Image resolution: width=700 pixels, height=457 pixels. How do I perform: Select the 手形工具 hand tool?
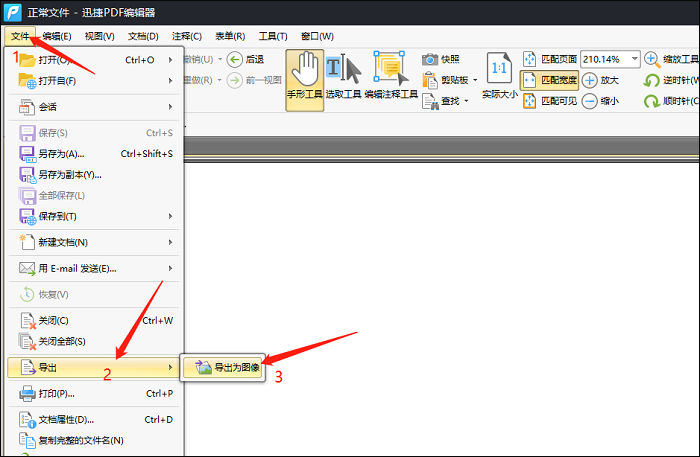pyautogui.click(x=304, y=80)
